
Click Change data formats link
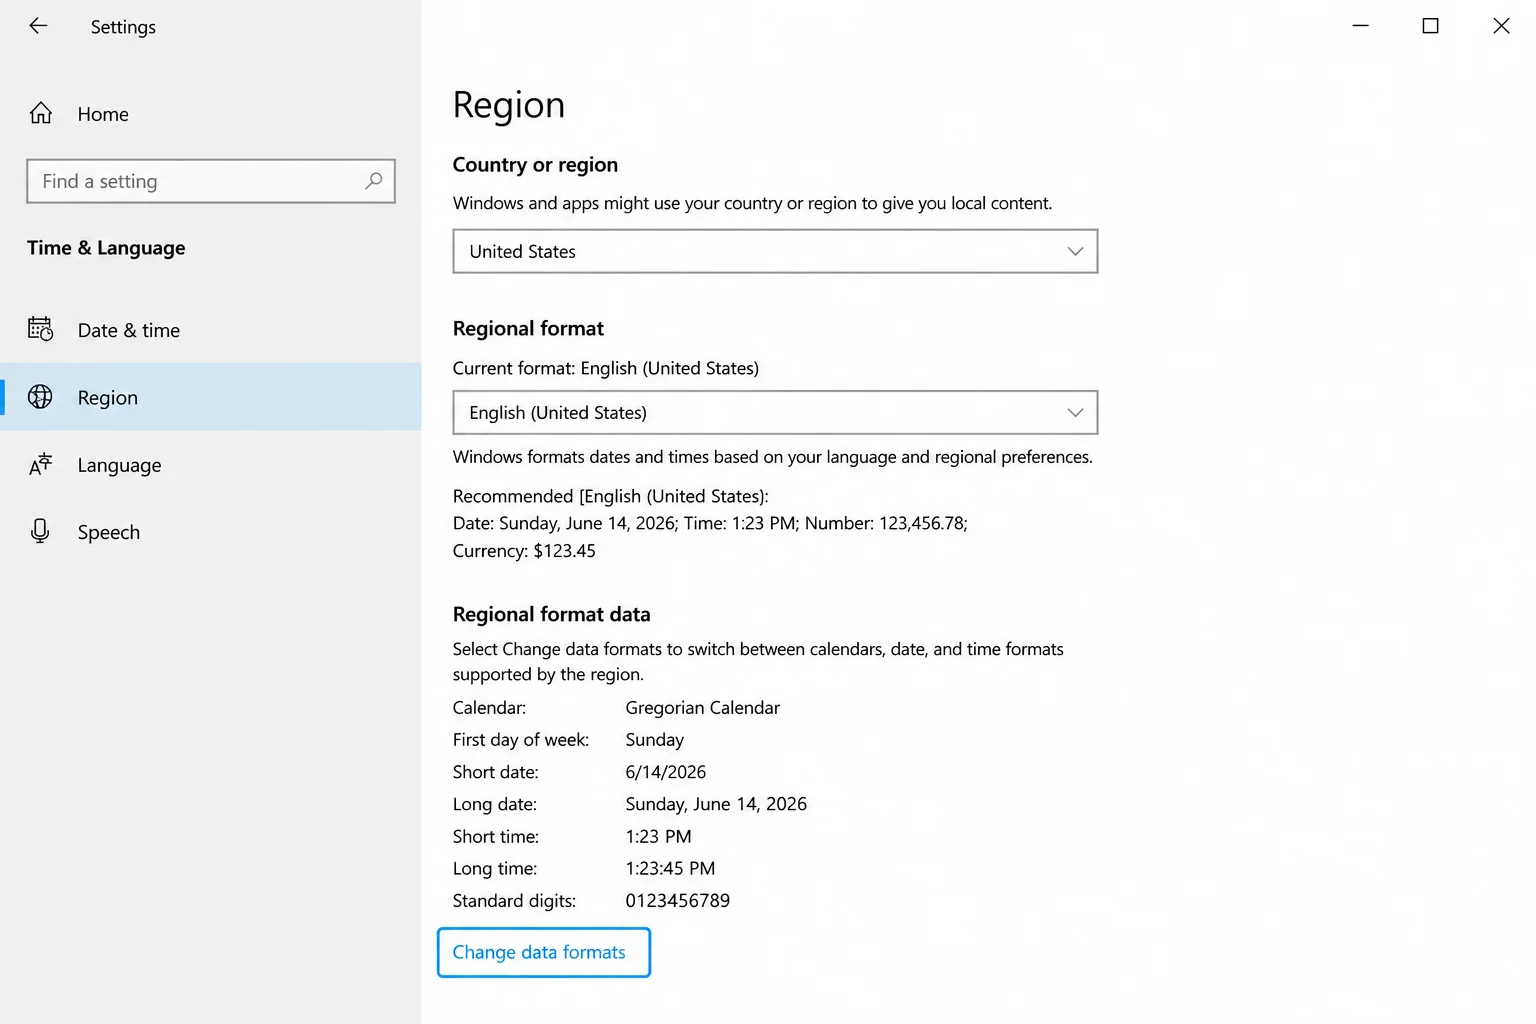[x=544, y=952]
